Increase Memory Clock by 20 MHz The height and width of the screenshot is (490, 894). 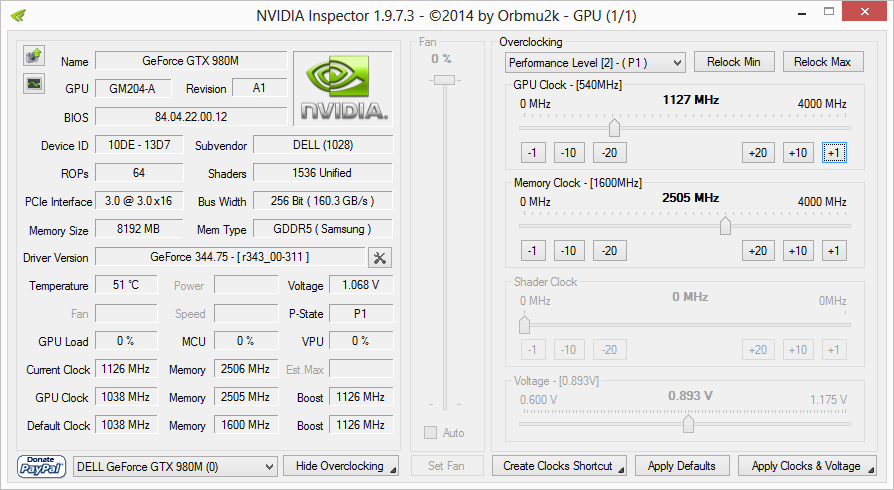(758, 251)
